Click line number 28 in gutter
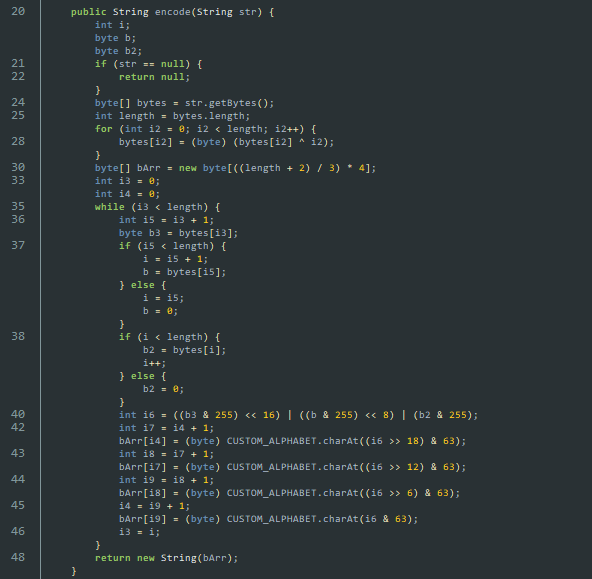 (18, 141)
